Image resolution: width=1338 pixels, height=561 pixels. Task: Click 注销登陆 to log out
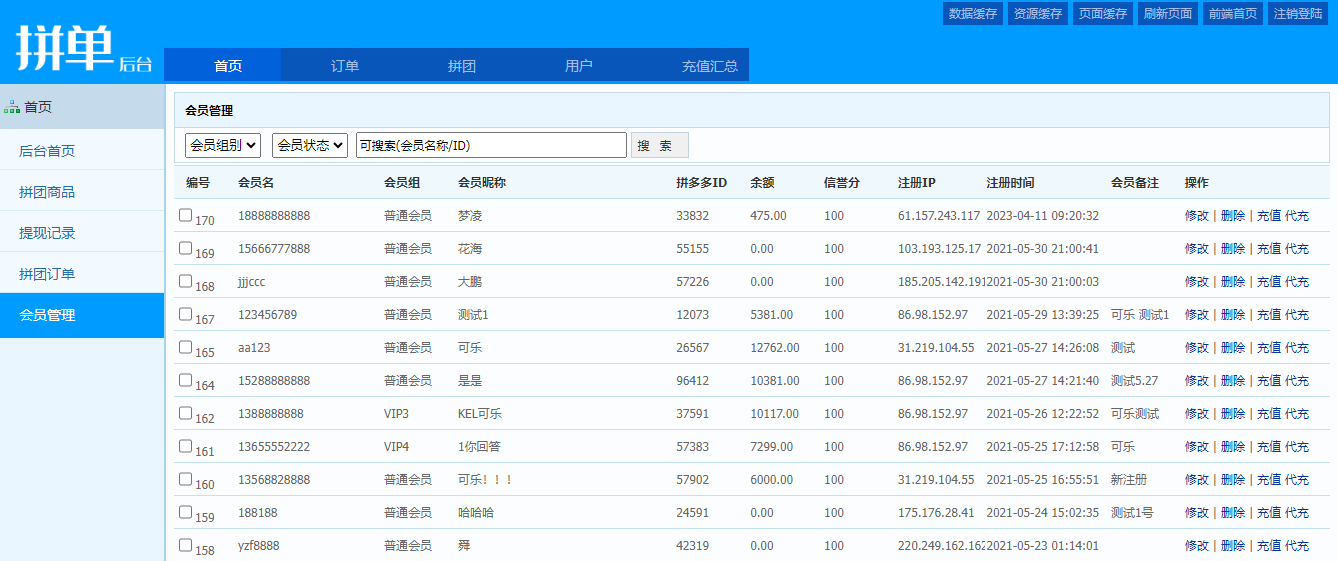pyautogui.click(x=1298, y=14)
